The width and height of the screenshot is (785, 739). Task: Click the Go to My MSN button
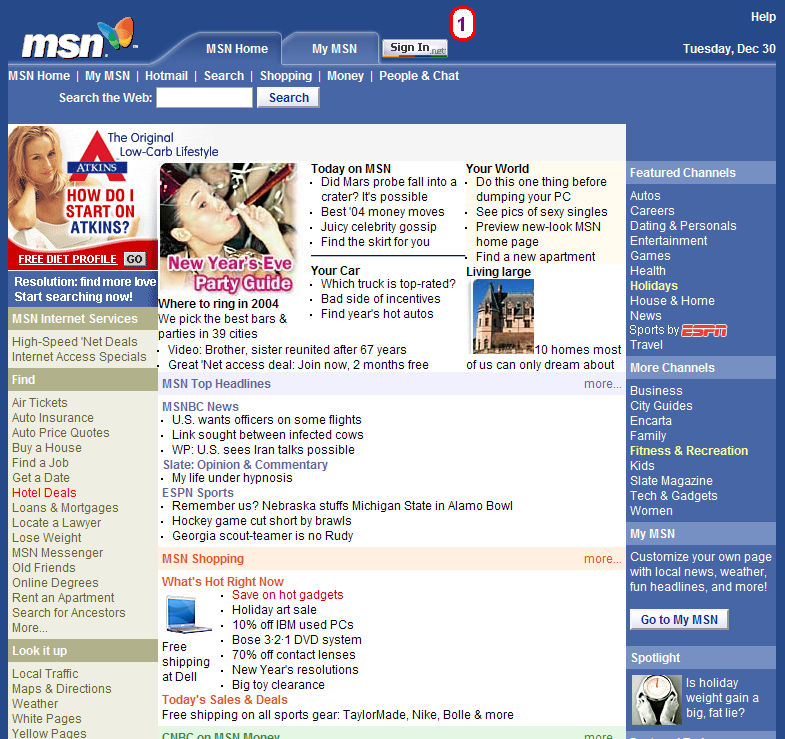point(679,619)
